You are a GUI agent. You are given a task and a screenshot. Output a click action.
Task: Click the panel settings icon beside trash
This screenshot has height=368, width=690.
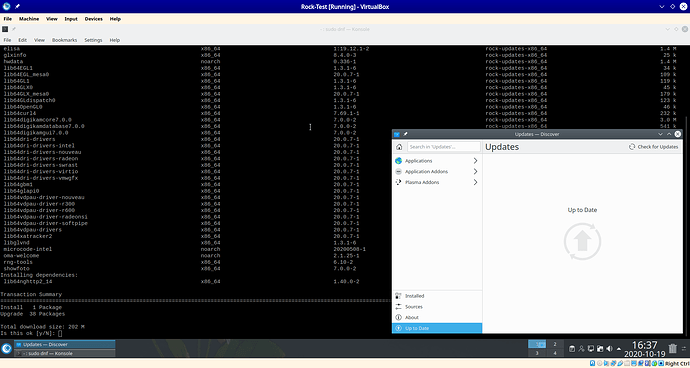[683, 349]
